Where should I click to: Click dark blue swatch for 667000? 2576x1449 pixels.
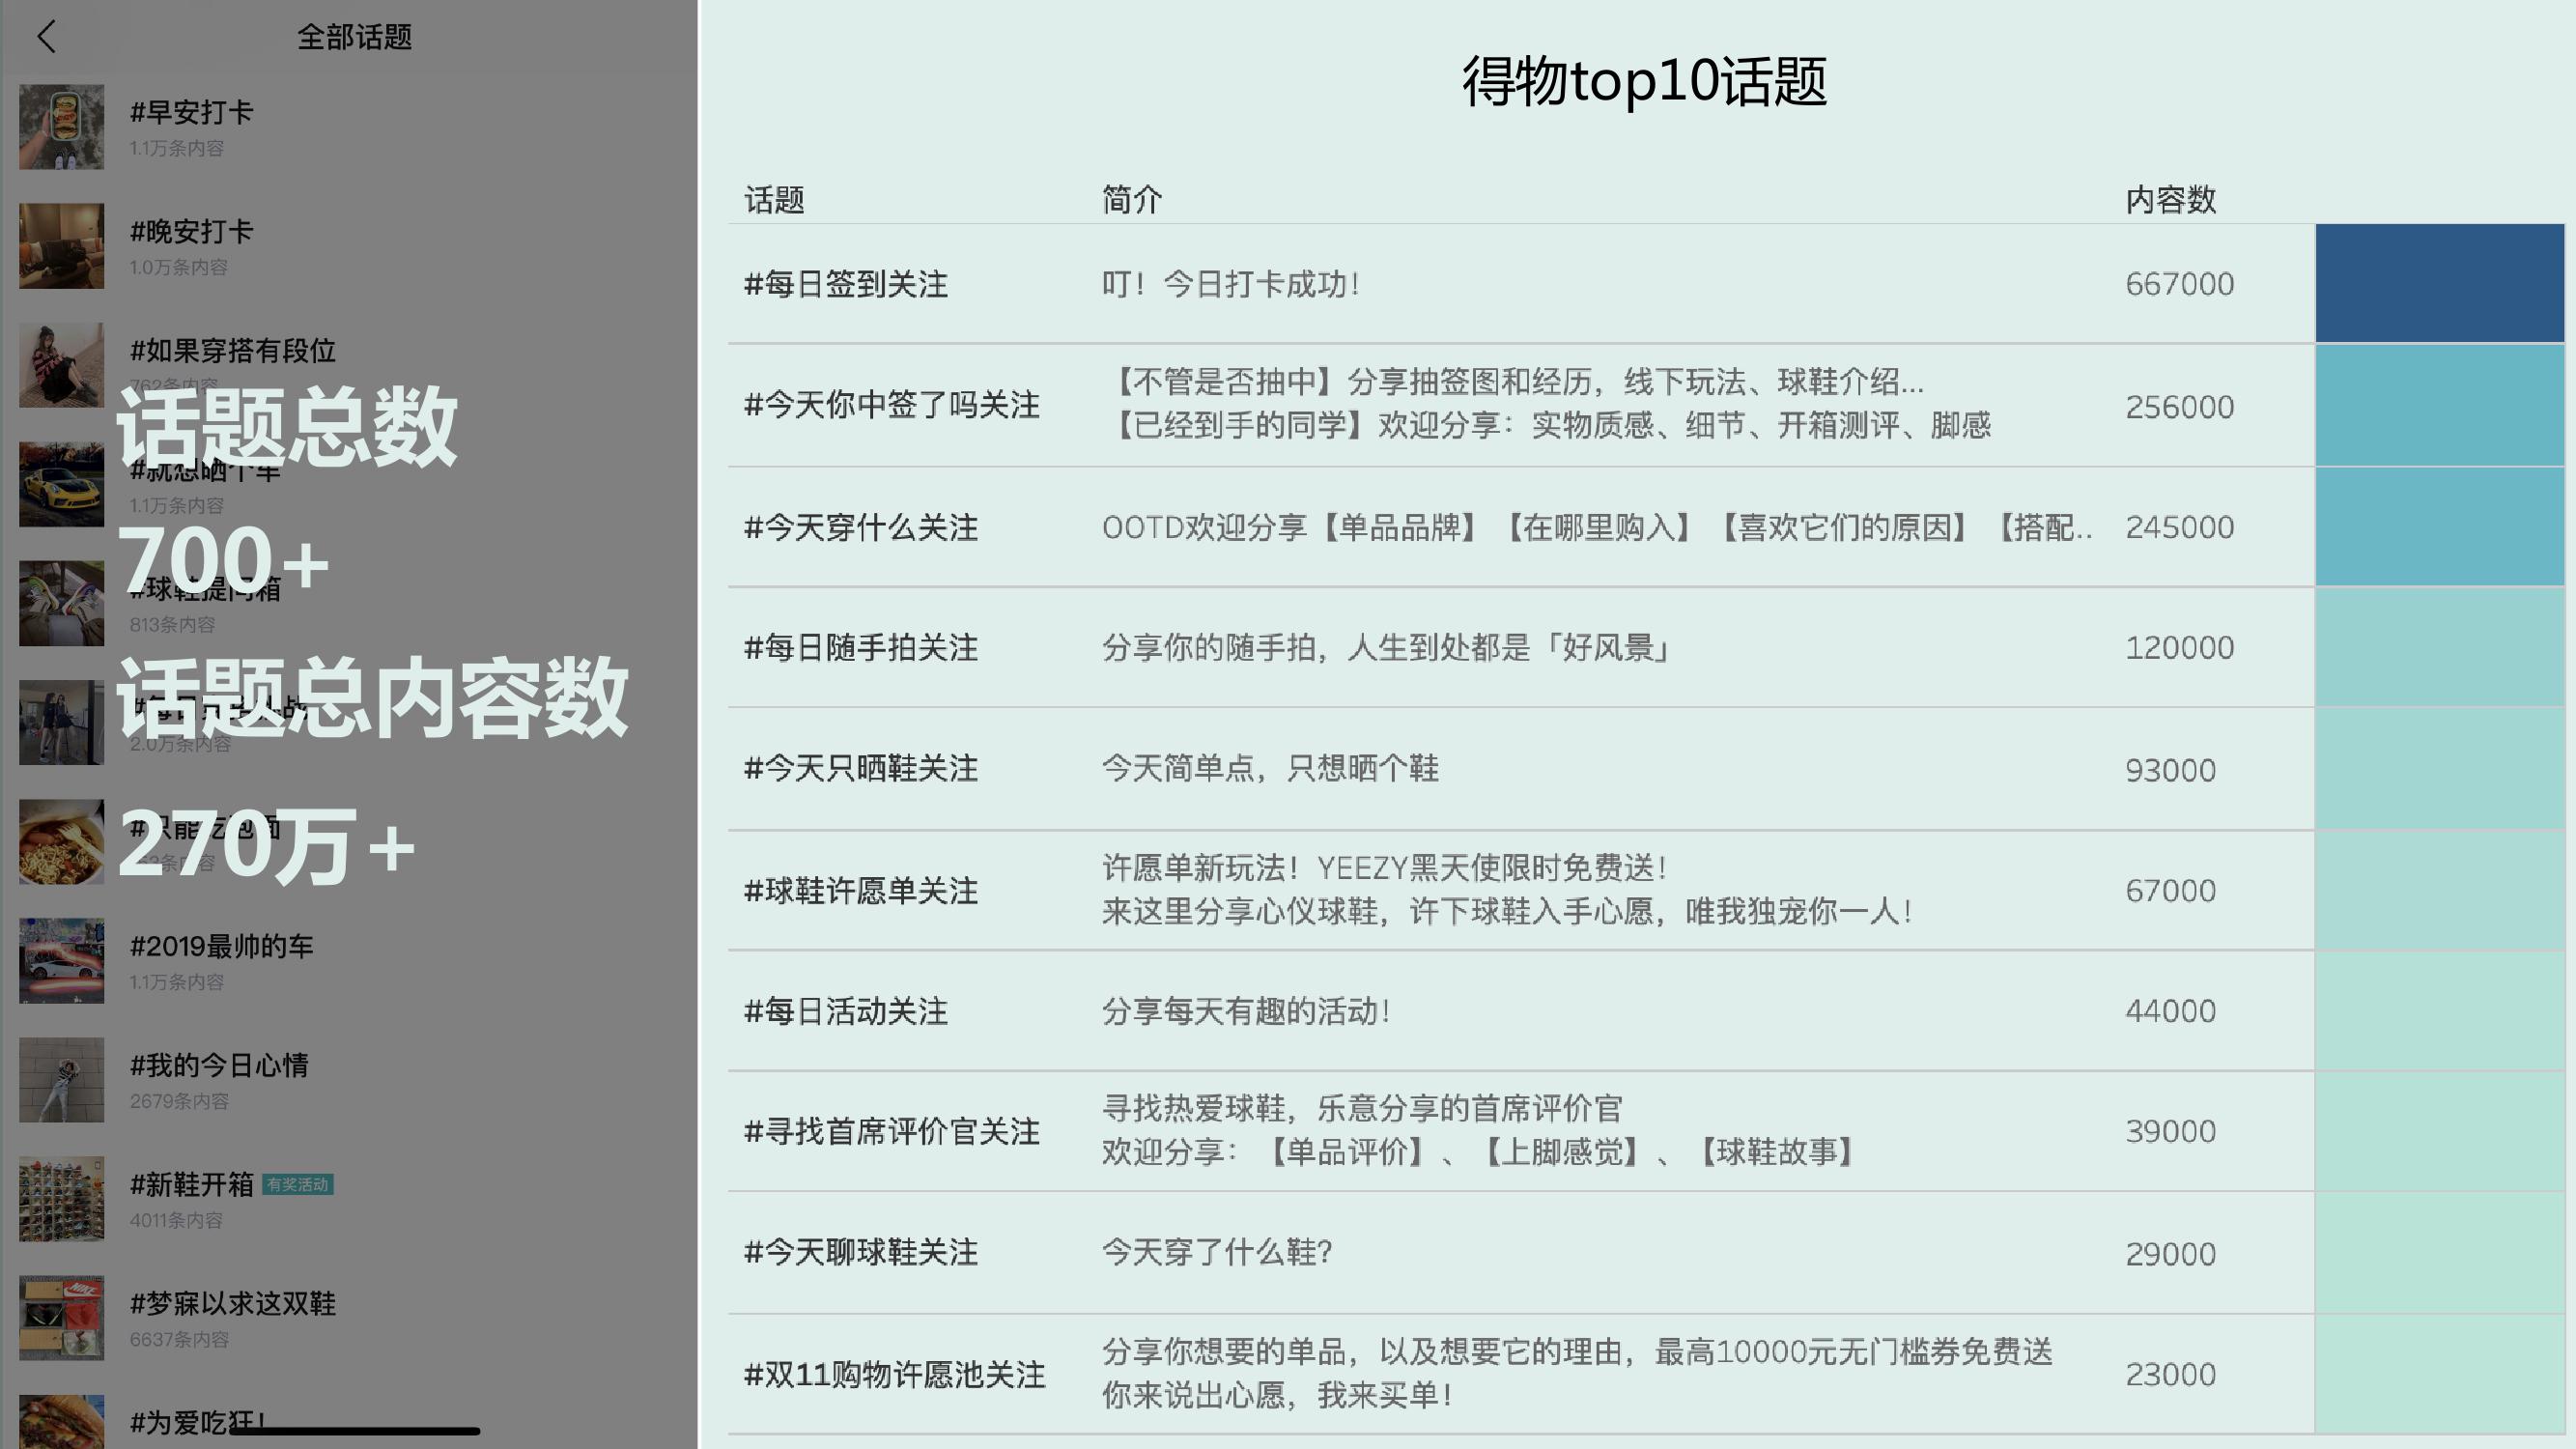click(x=2439, y=283)
